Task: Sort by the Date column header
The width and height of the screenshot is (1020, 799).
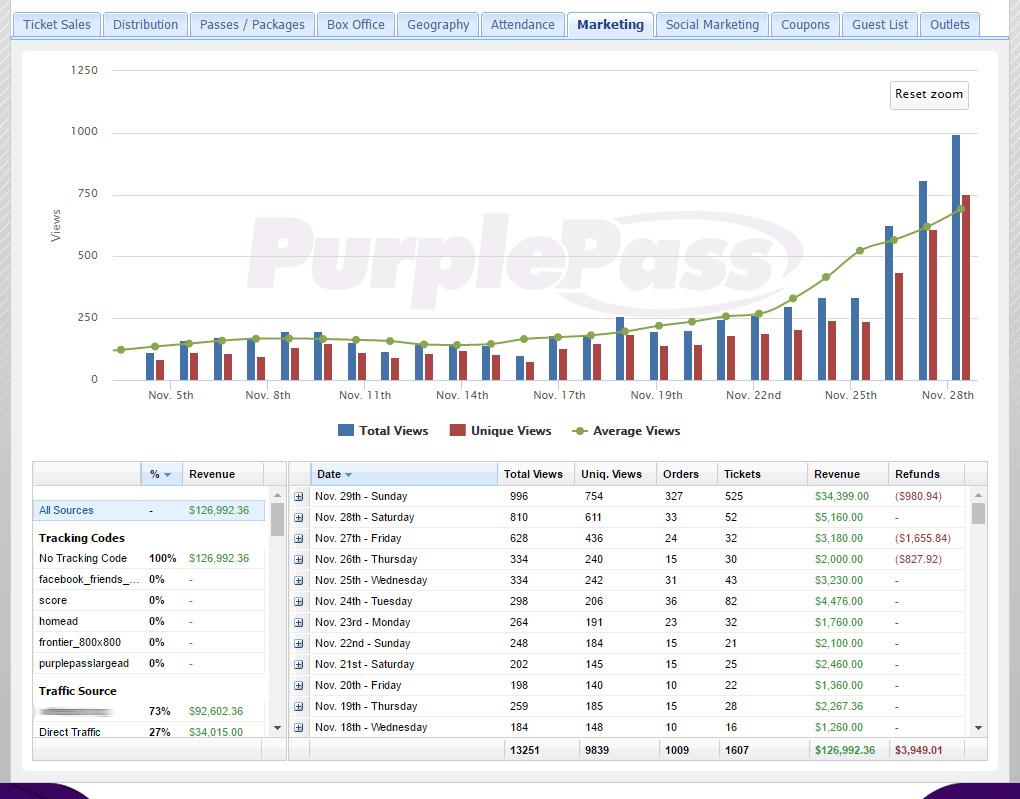Action: click(404, 474)
